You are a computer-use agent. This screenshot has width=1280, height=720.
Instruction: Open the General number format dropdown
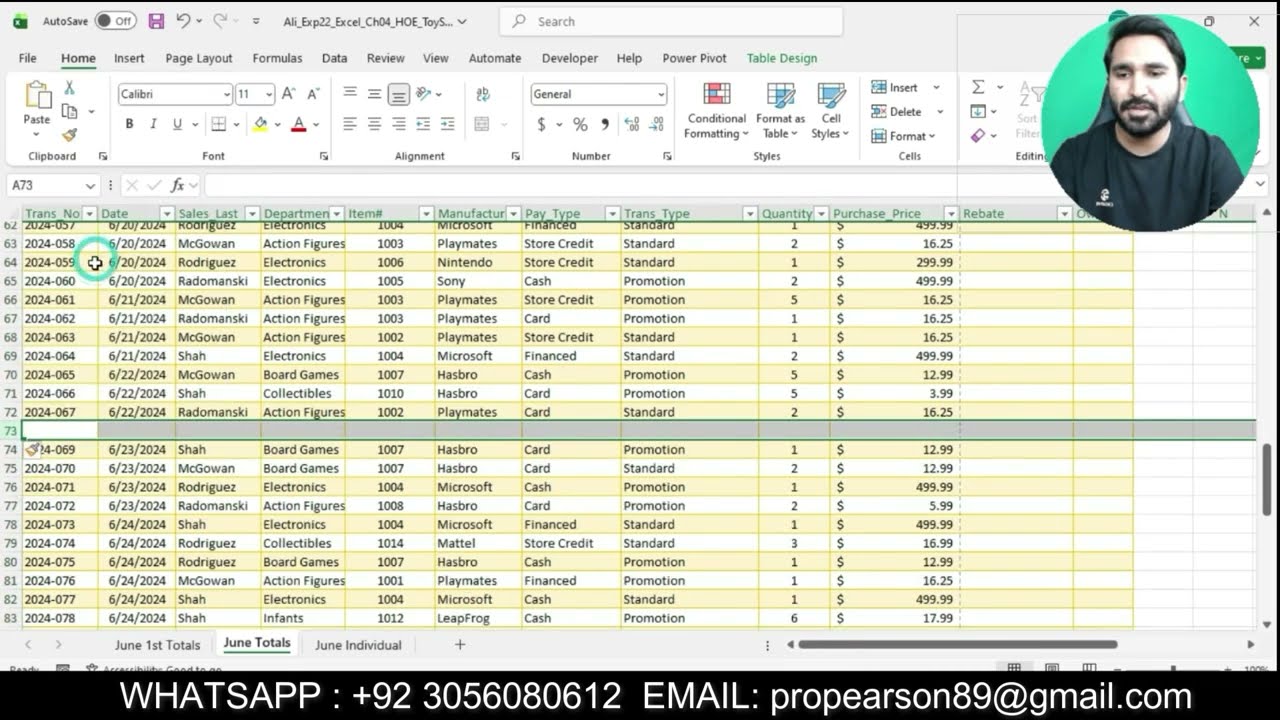(x=661, y=94)
